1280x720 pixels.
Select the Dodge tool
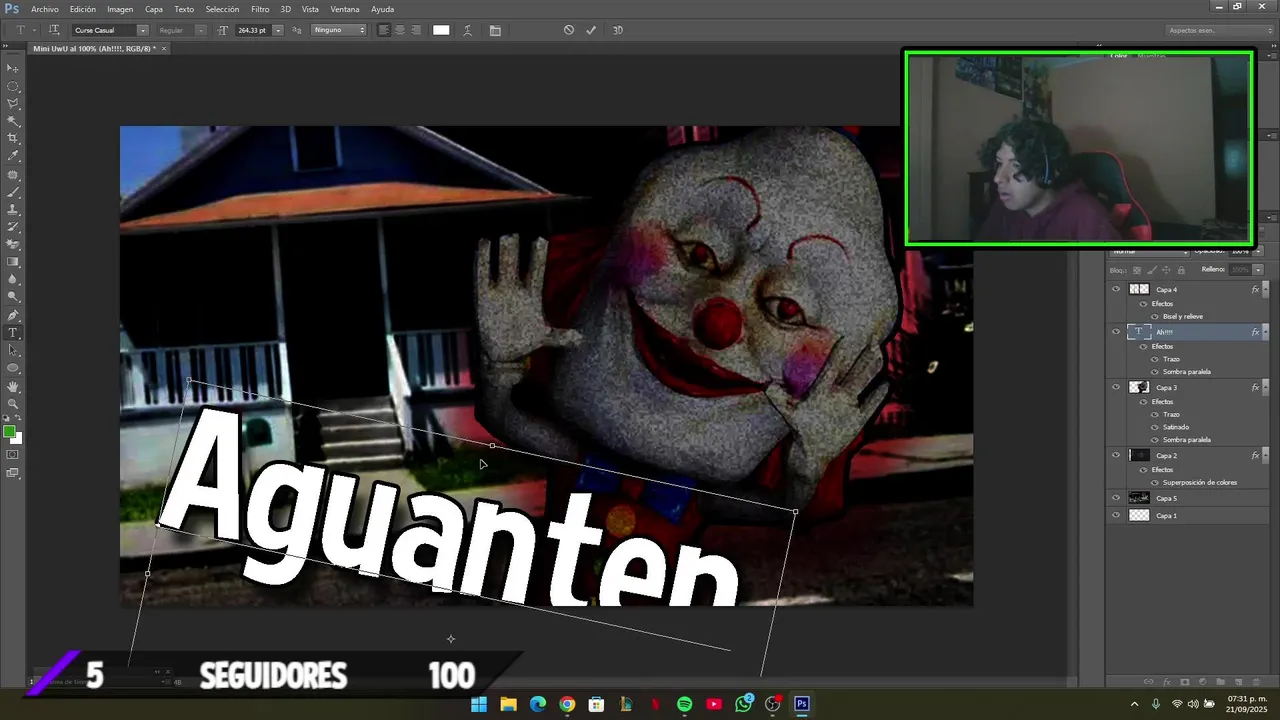pyautogui.click(x=13, y=297)
